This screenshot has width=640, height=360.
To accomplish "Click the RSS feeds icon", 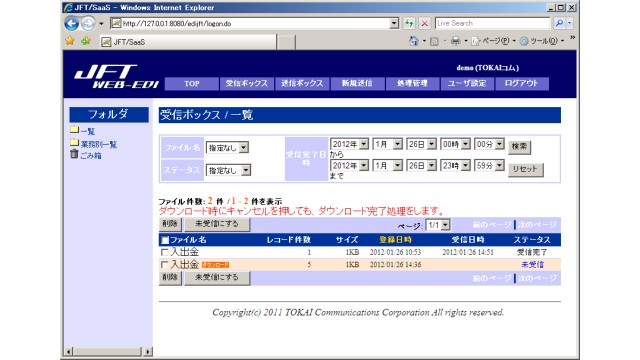I will 434,41.
